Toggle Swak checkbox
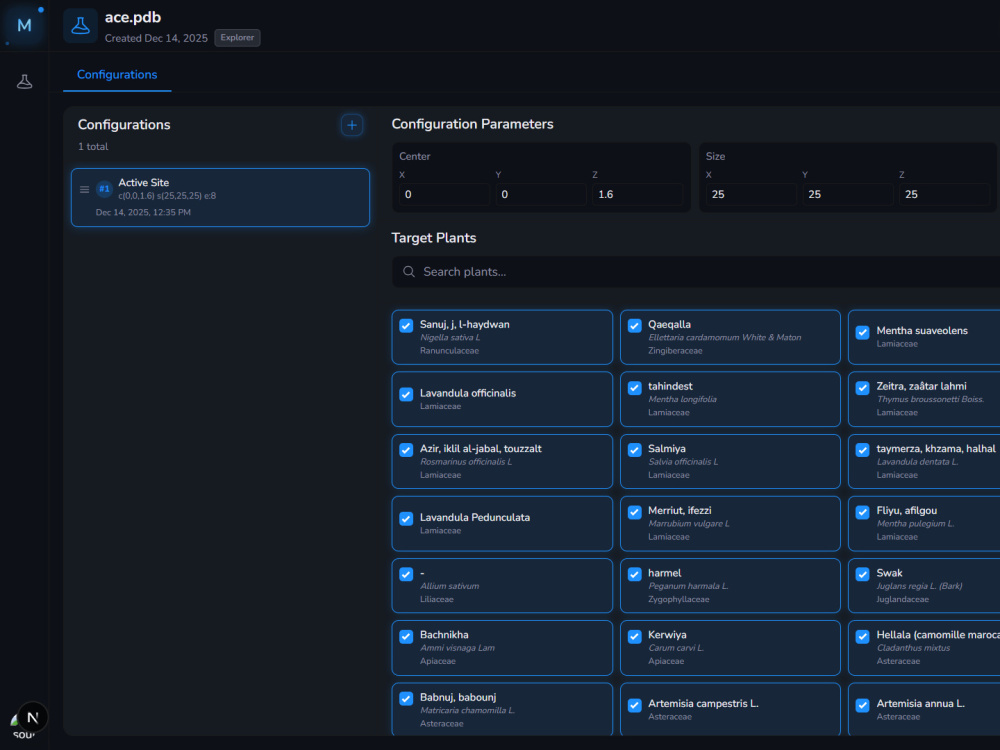Screen dimensions: 1000x750 click(x=862, y=575)
